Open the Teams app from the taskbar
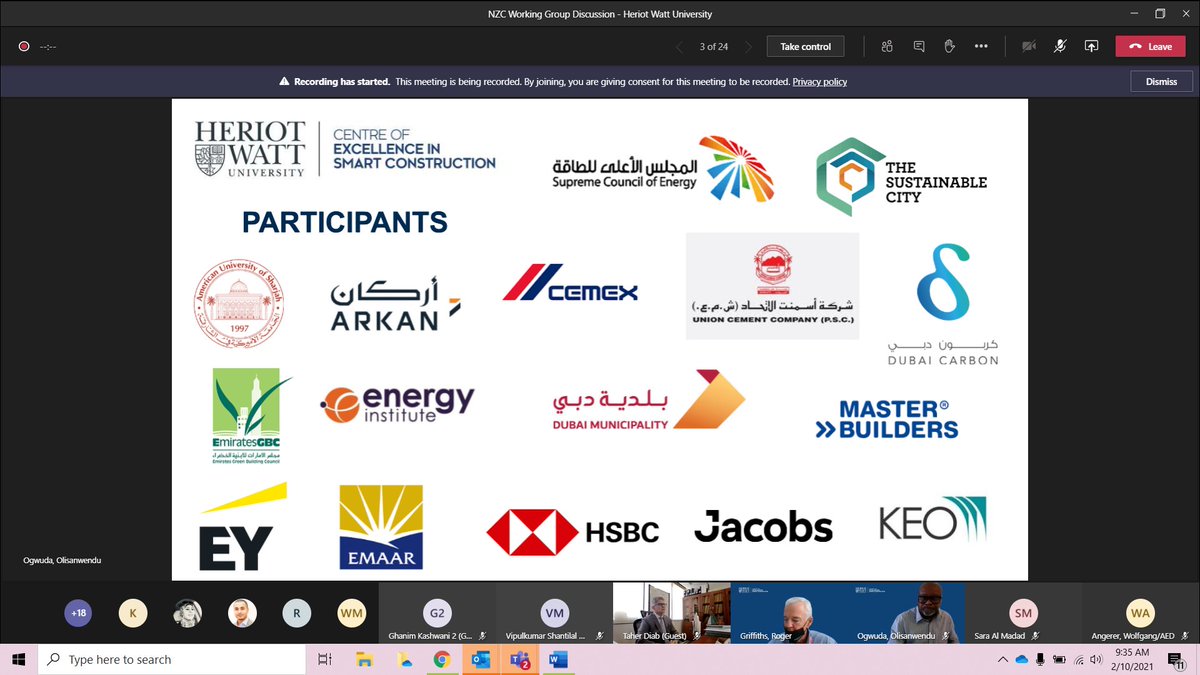 (519, 660)
